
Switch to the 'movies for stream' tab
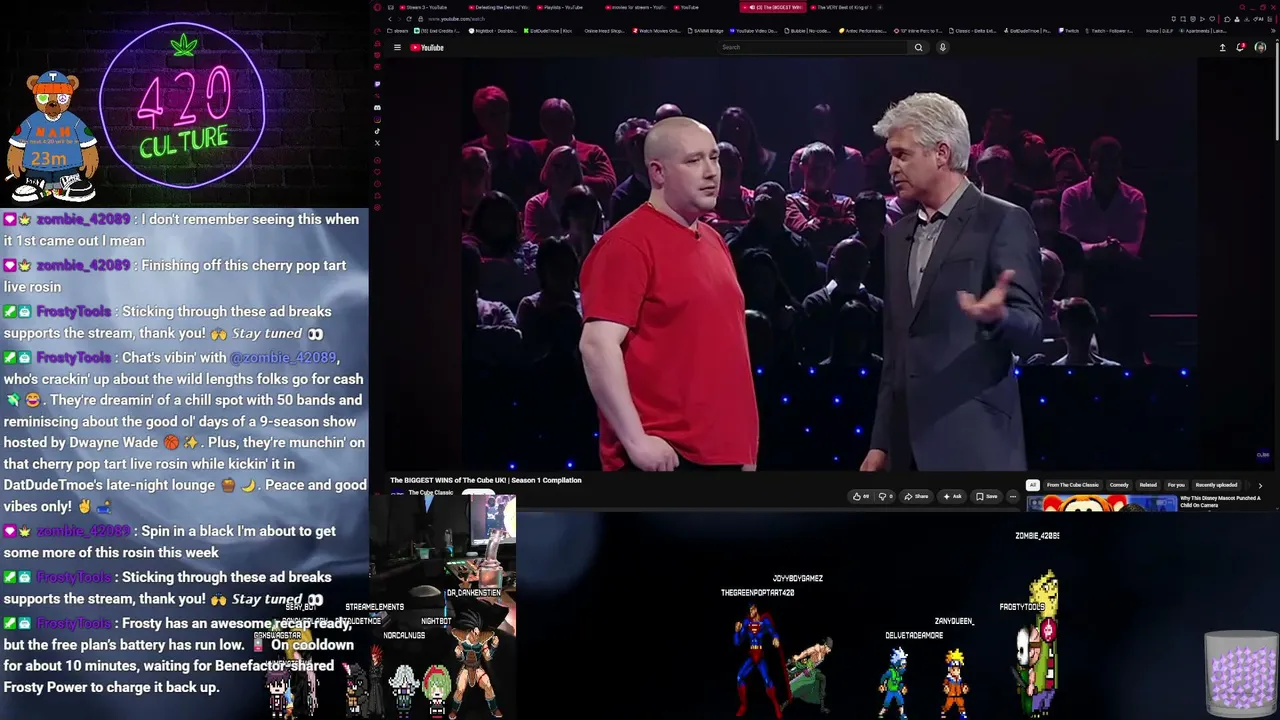click(x=635, y=7)
